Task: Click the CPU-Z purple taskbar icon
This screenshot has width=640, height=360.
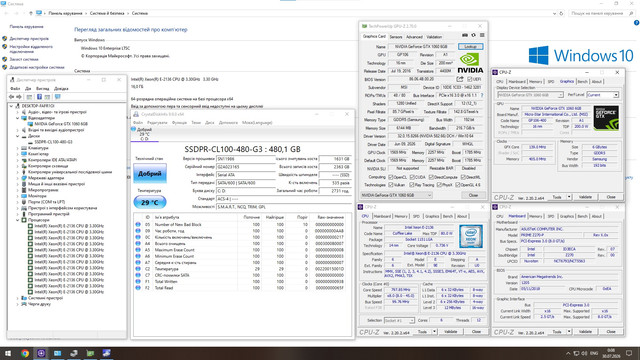Action: 41,353
